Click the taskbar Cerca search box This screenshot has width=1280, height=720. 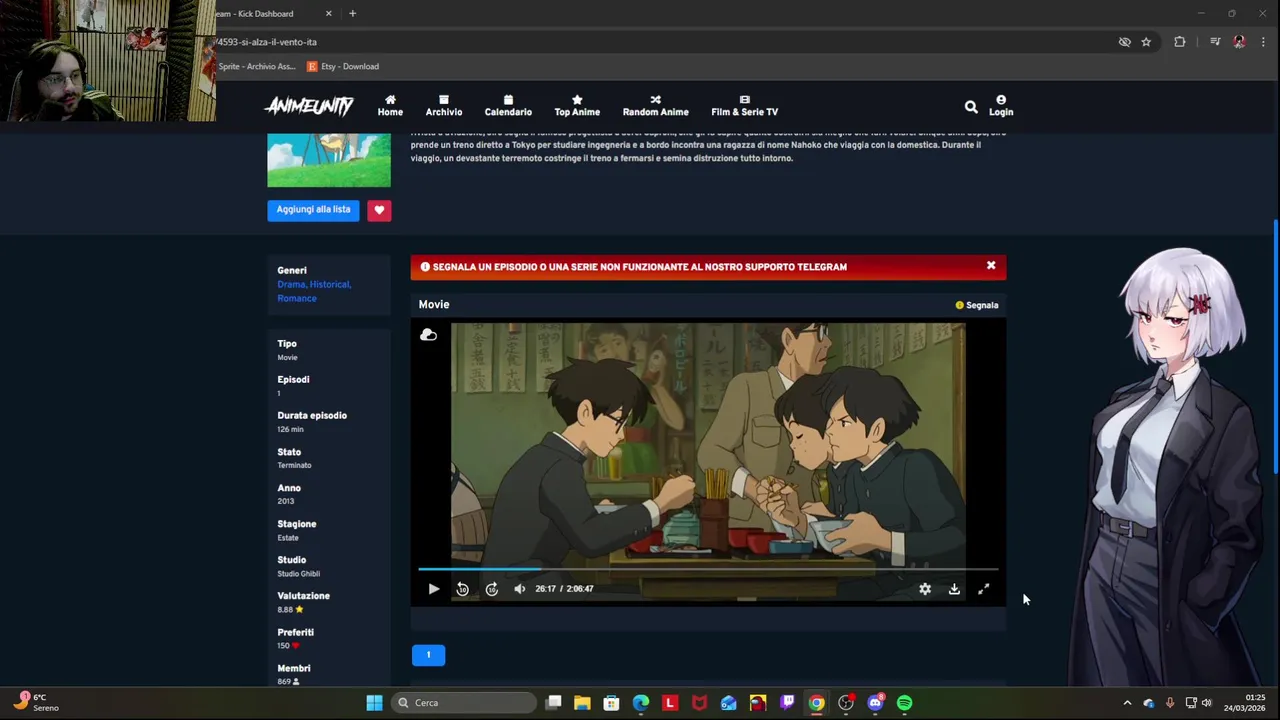tap(464, 703)
